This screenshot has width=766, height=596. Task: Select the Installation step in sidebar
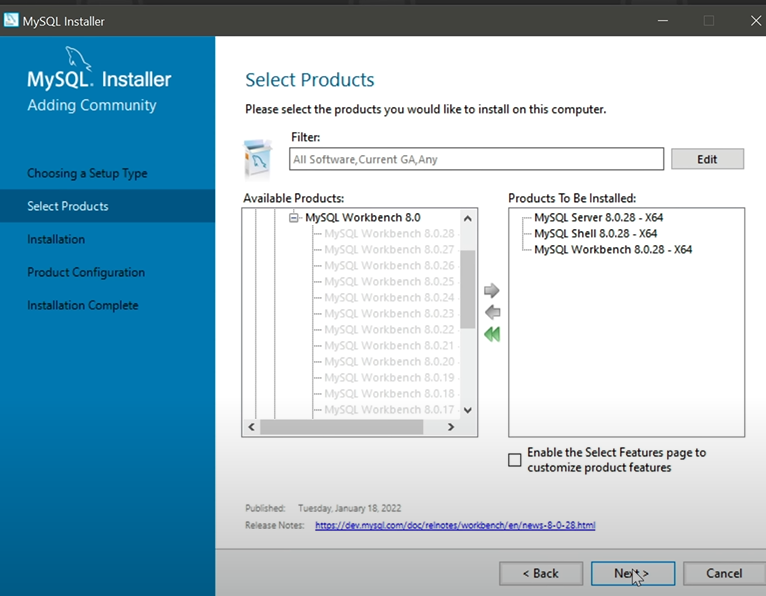tap(56, 239)
